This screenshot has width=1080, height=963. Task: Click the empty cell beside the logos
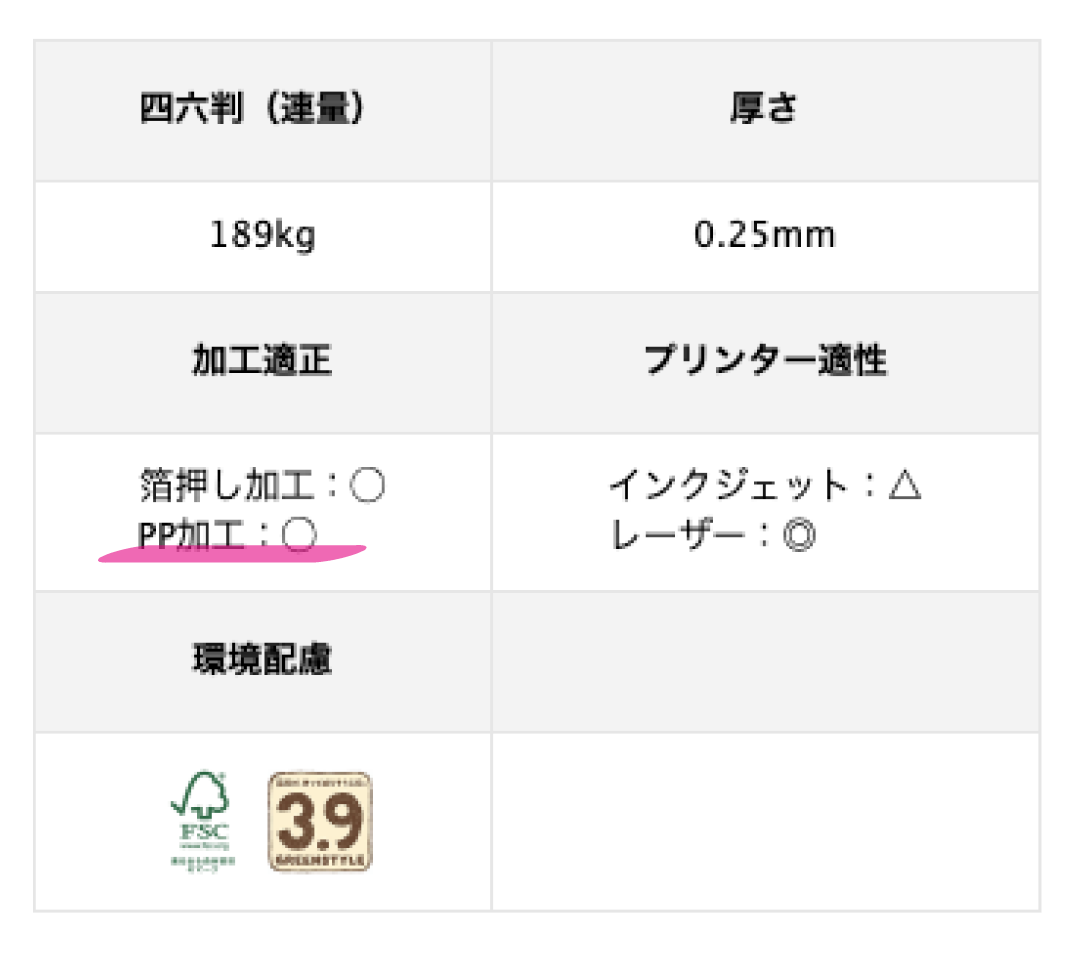[x=766, y=822]
